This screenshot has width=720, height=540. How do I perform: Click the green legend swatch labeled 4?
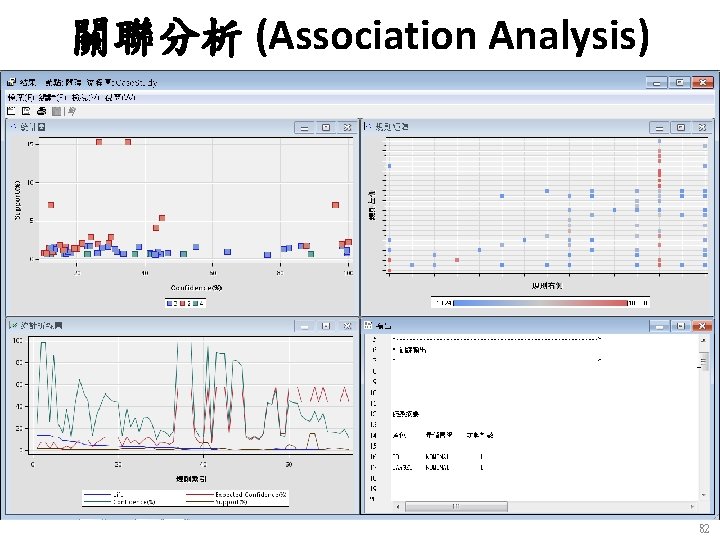(196, 303)
